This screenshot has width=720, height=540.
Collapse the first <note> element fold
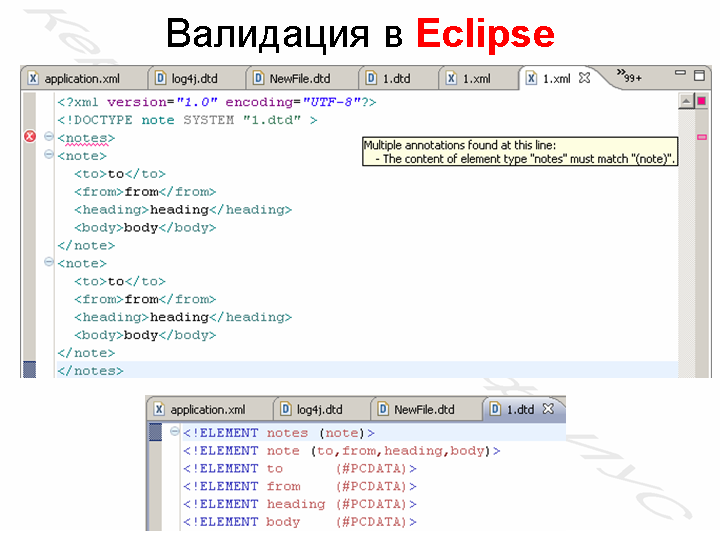click(x=49, y=154)
